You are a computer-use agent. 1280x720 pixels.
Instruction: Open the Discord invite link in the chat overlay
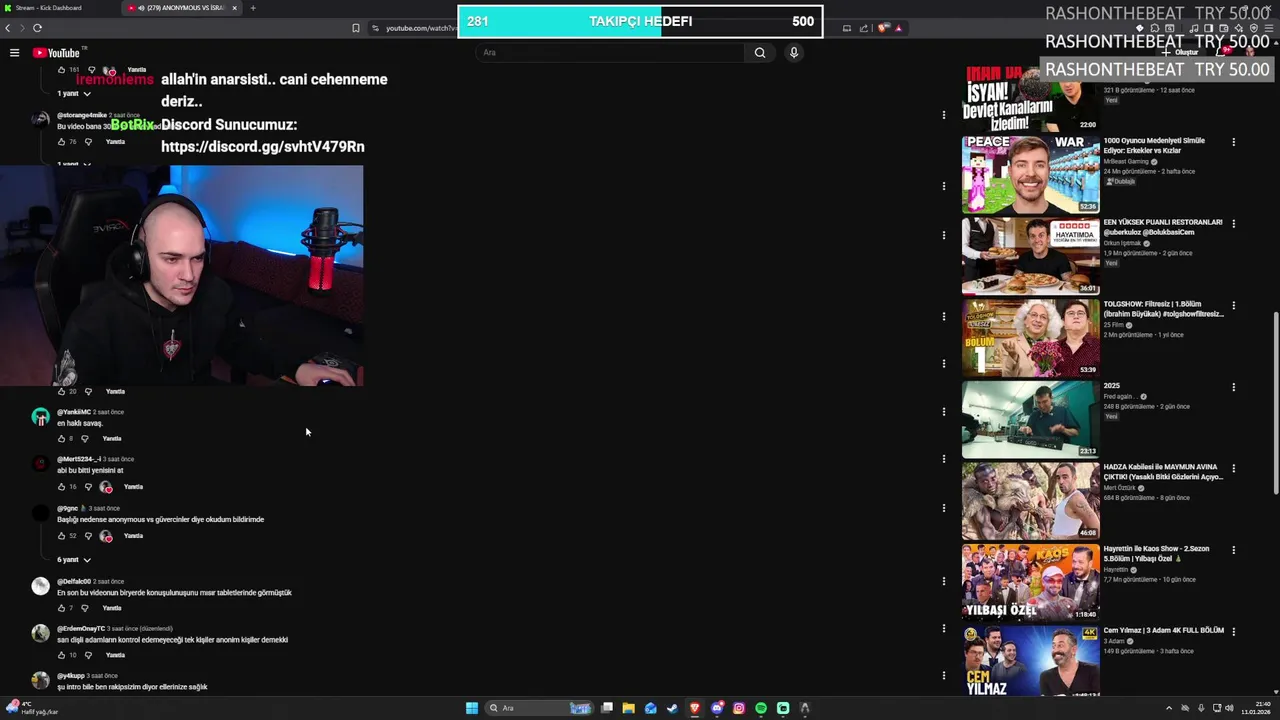click(262, 147)
